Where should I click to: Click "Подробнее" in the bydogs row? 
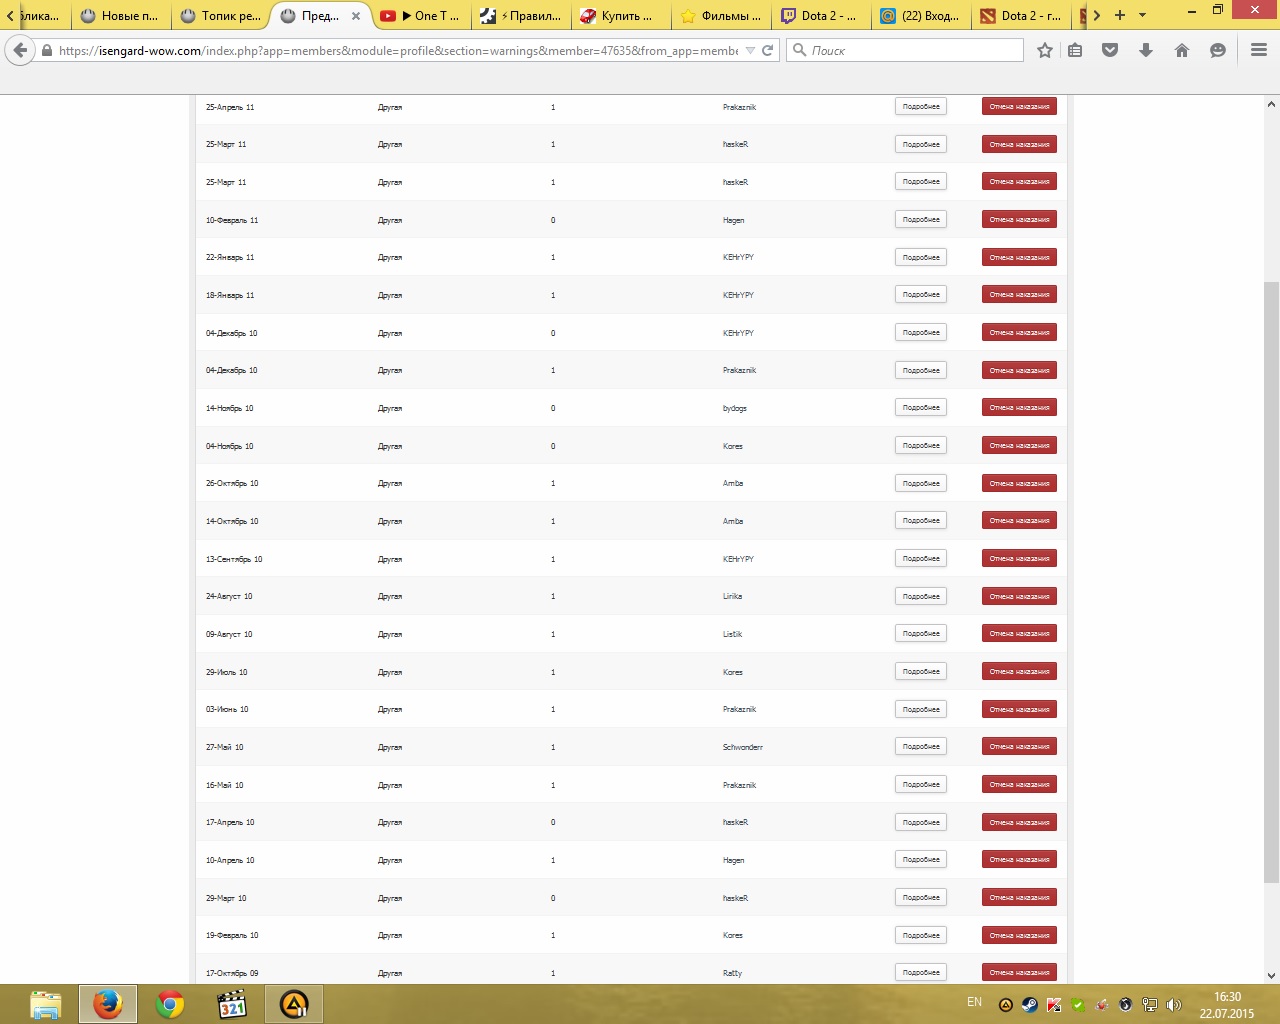pyautogui.click(x=921, y=408)
